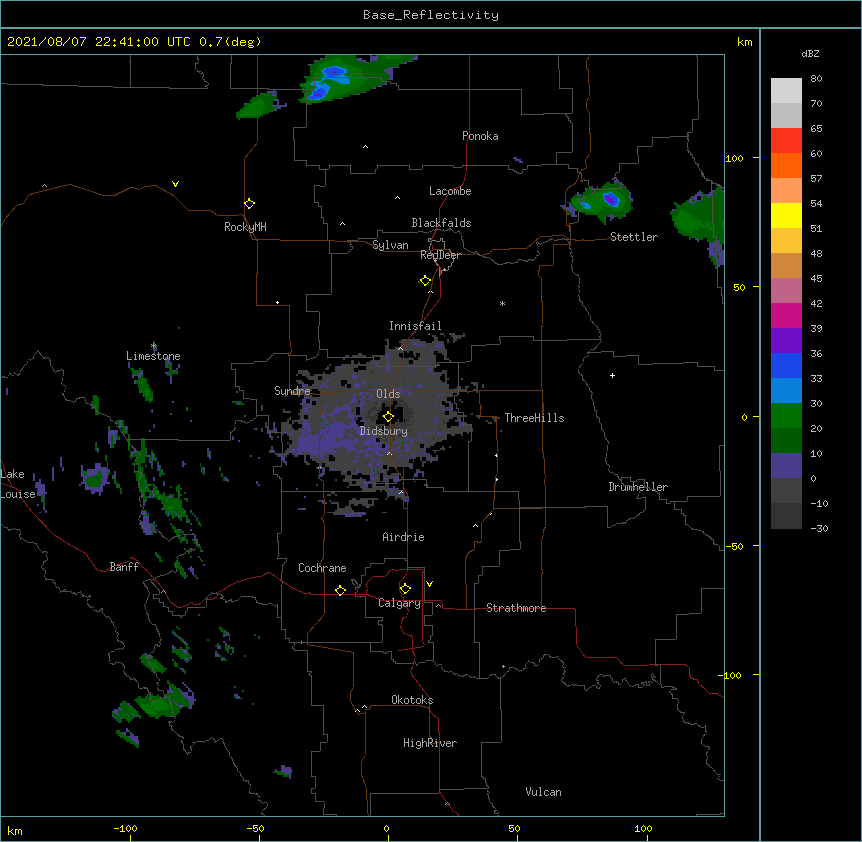The width and height of the screenshot is (862, 842).
Task: Click the white asterisk marker east of Innisfail
Action: 502,303
